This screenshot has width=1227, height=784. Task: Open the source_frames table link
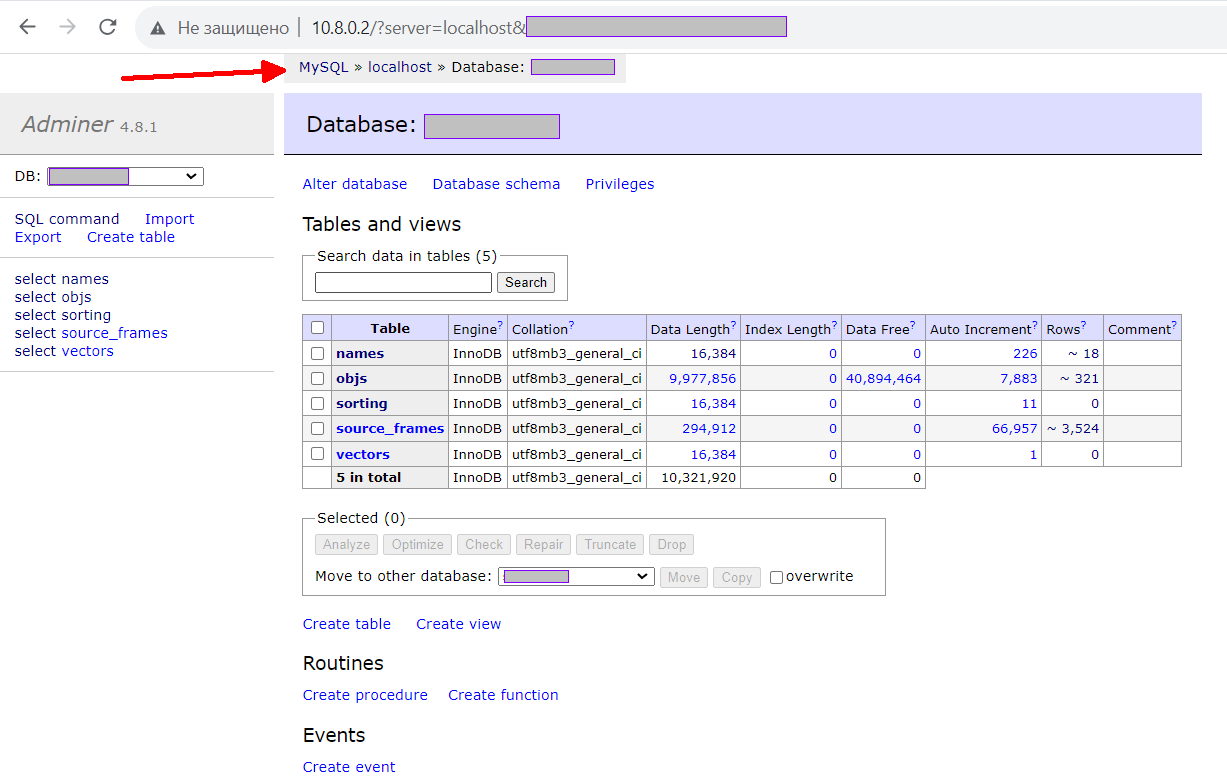(390, 428)
